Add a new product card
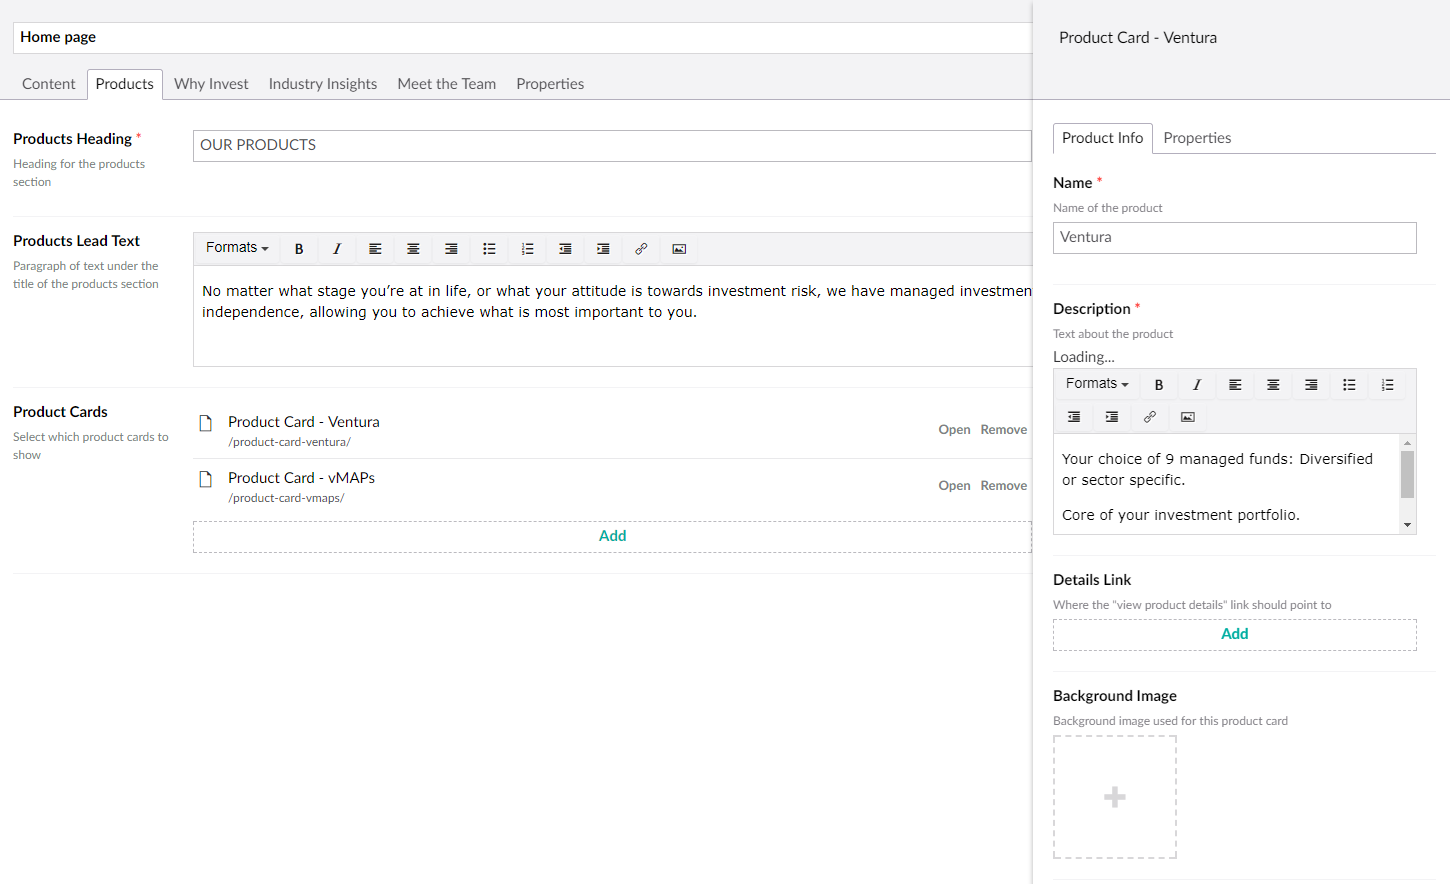 pos(612,537)
